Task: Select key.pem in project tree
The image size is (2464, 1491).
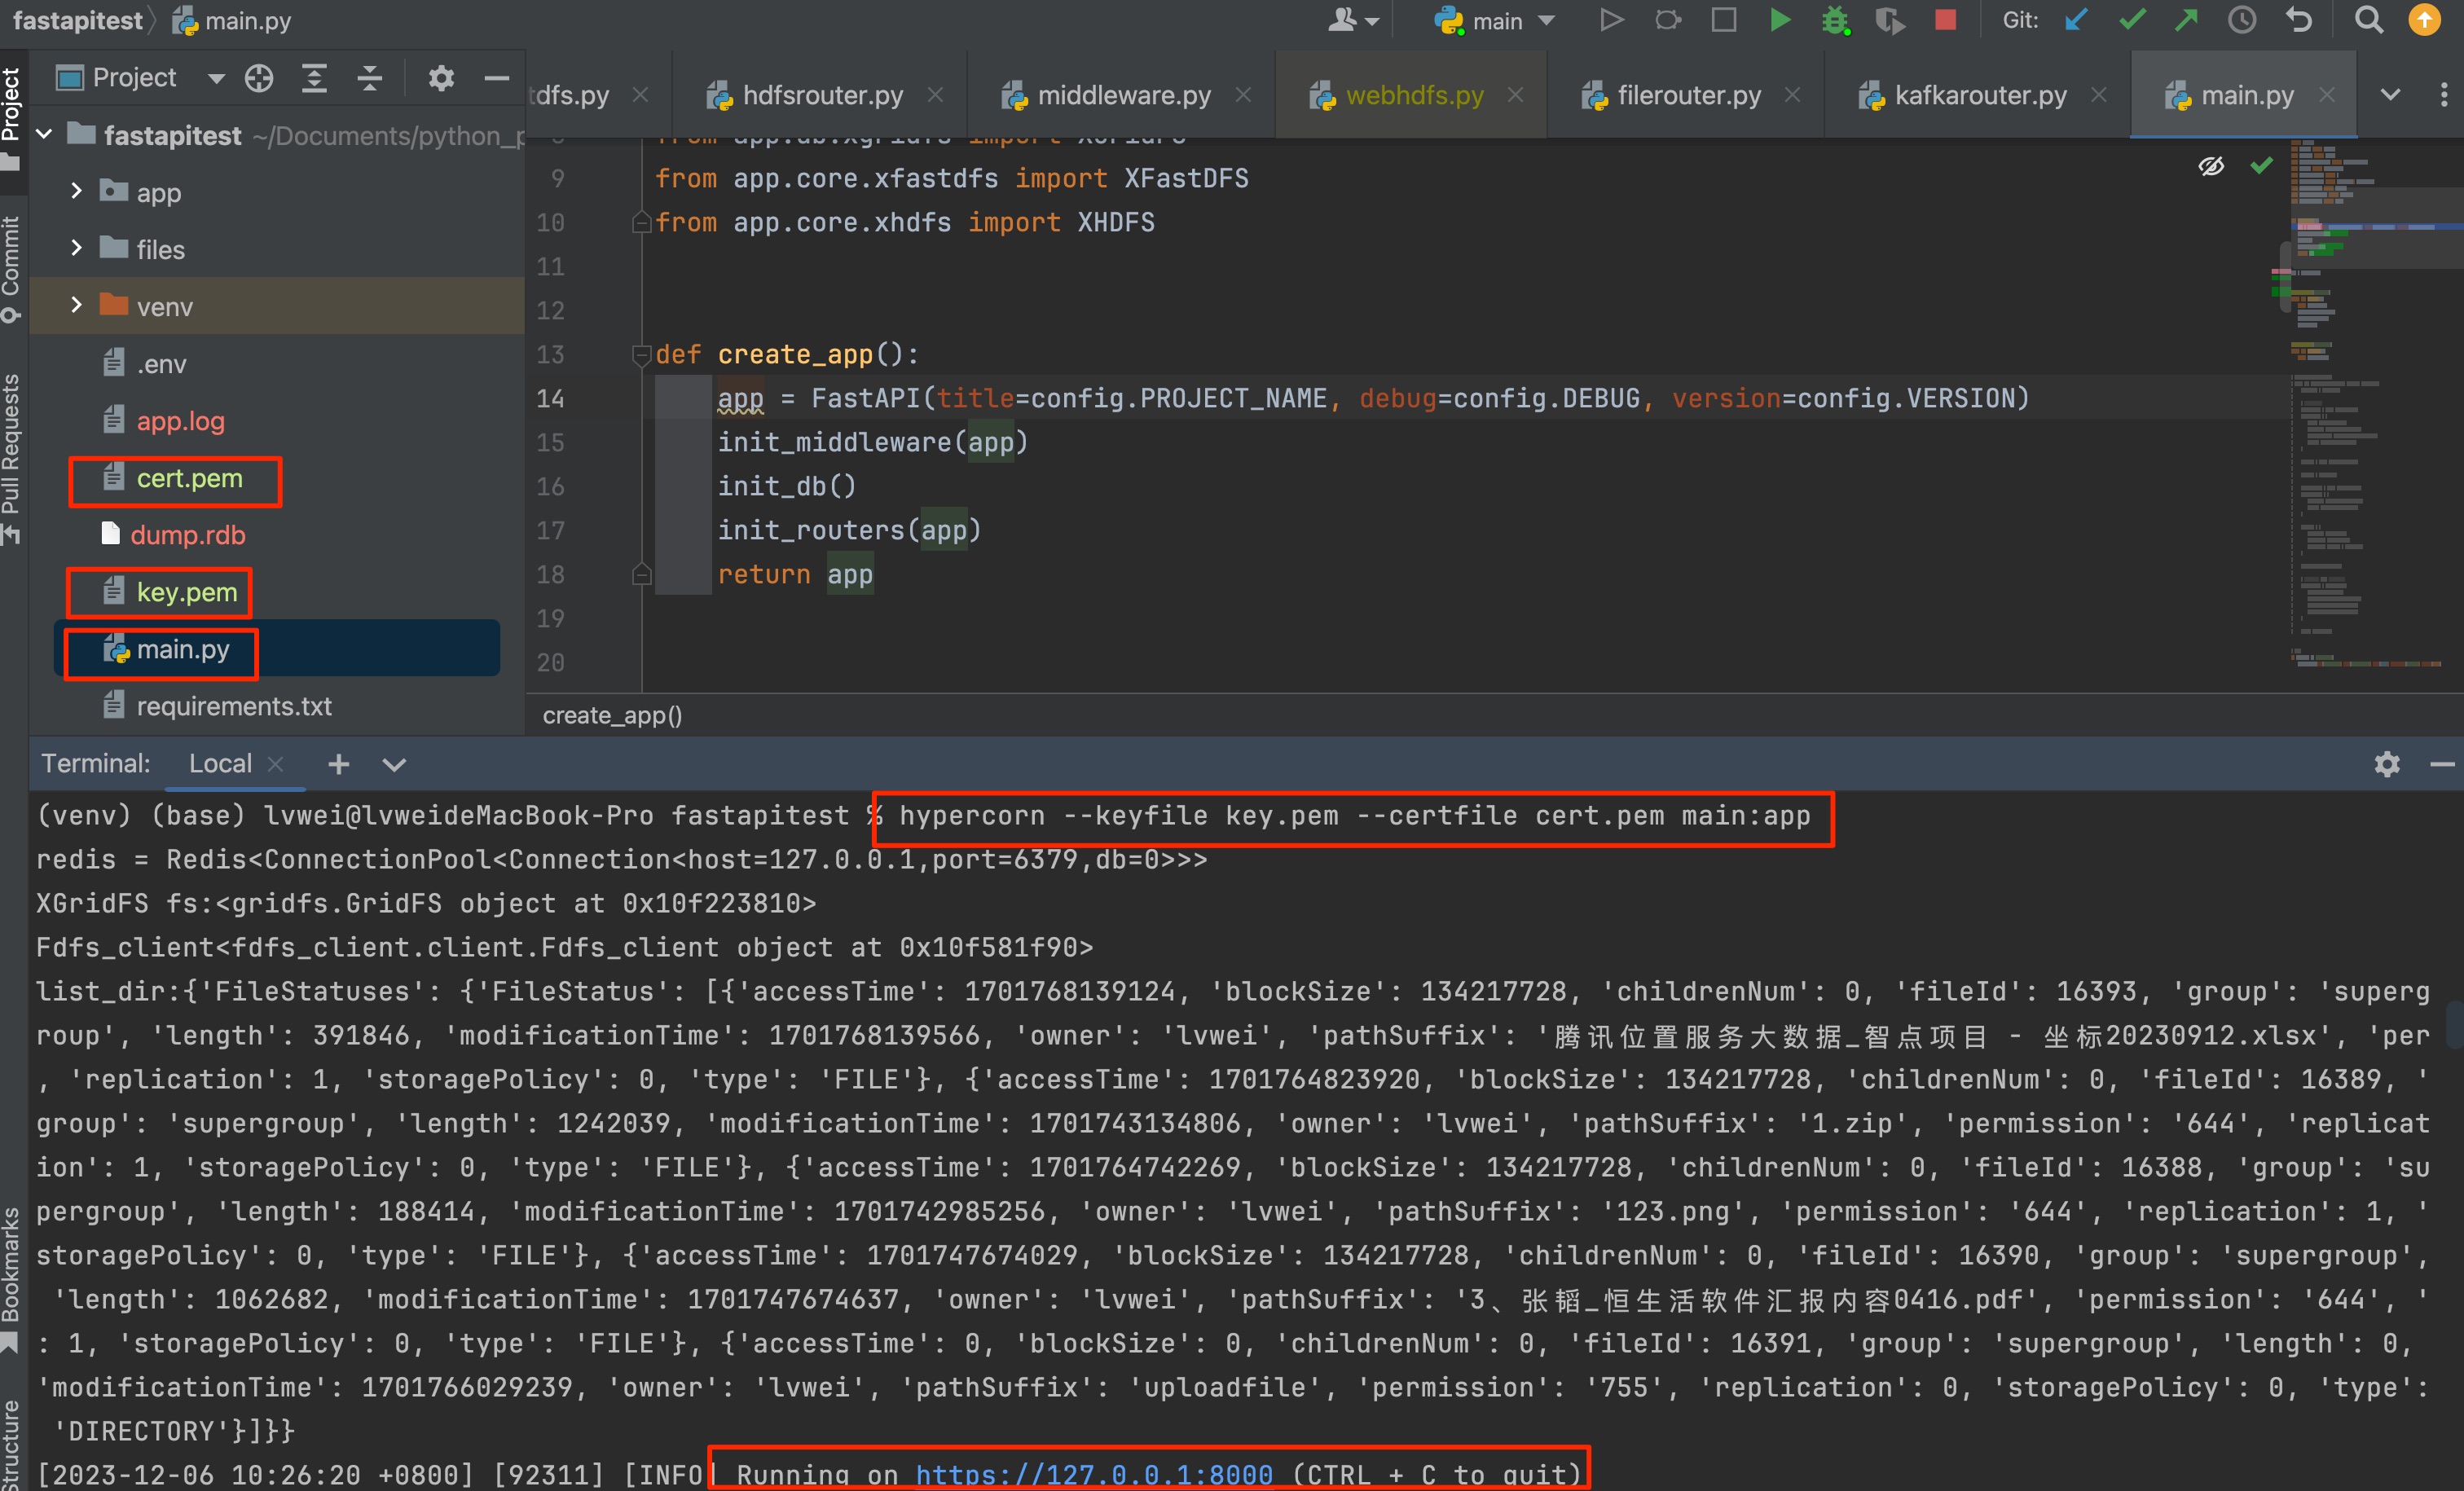Action: pyautogui.click(x=170, y=592)
